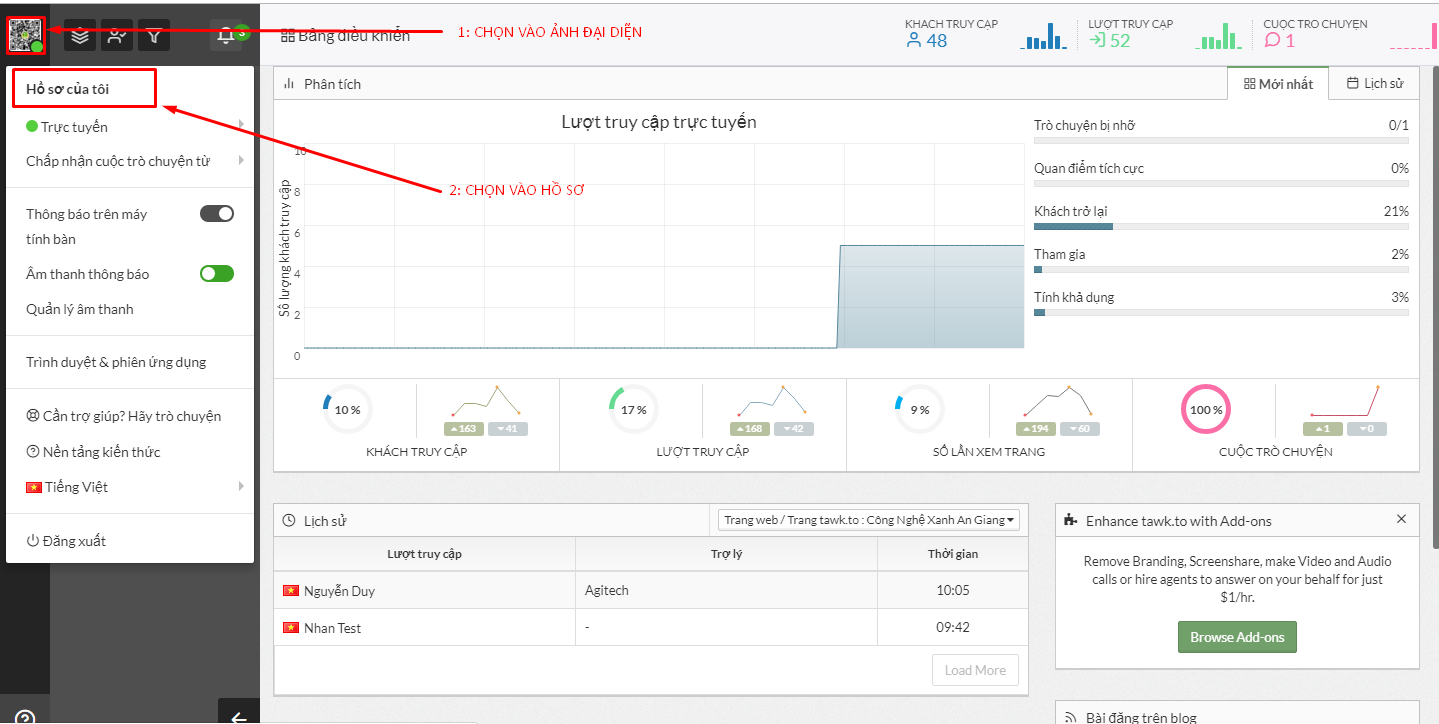This screenshot has height=724, width=1439.
Task: Click the Lượt truy cập column header
Action: 425,554
